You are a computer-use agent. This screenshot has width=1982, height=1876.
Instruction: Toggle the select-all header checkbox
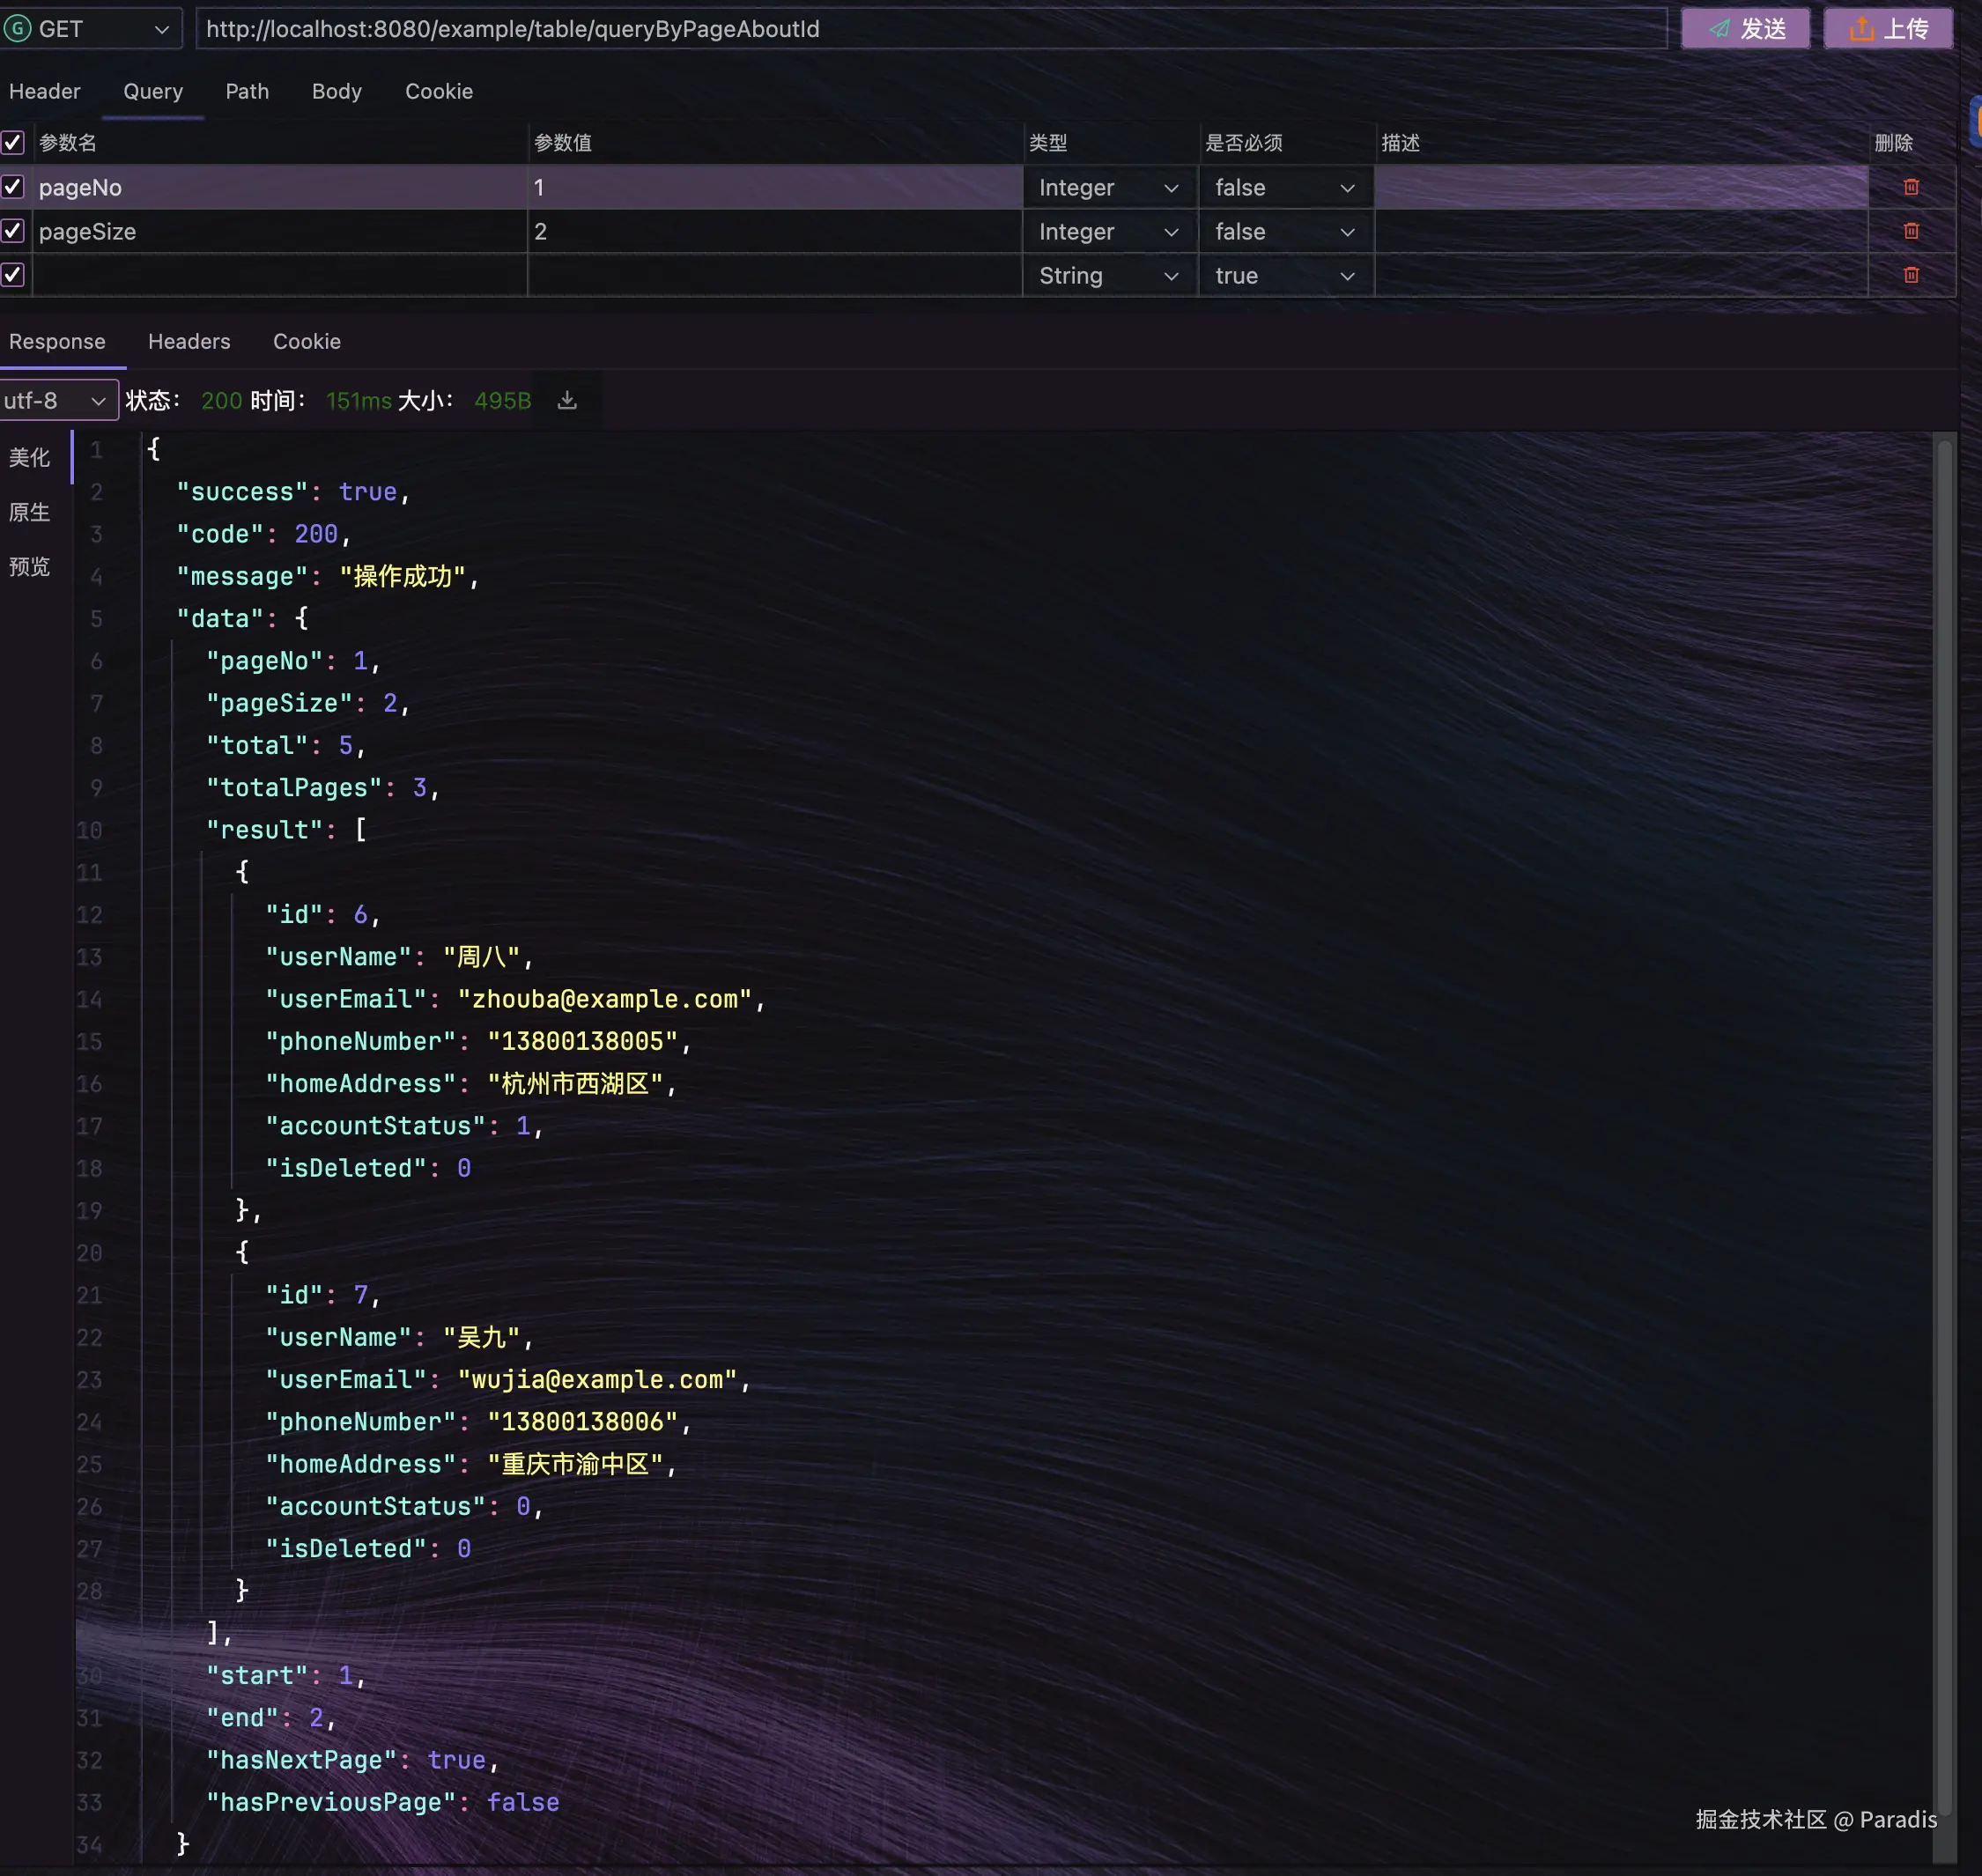pos(13,143)
